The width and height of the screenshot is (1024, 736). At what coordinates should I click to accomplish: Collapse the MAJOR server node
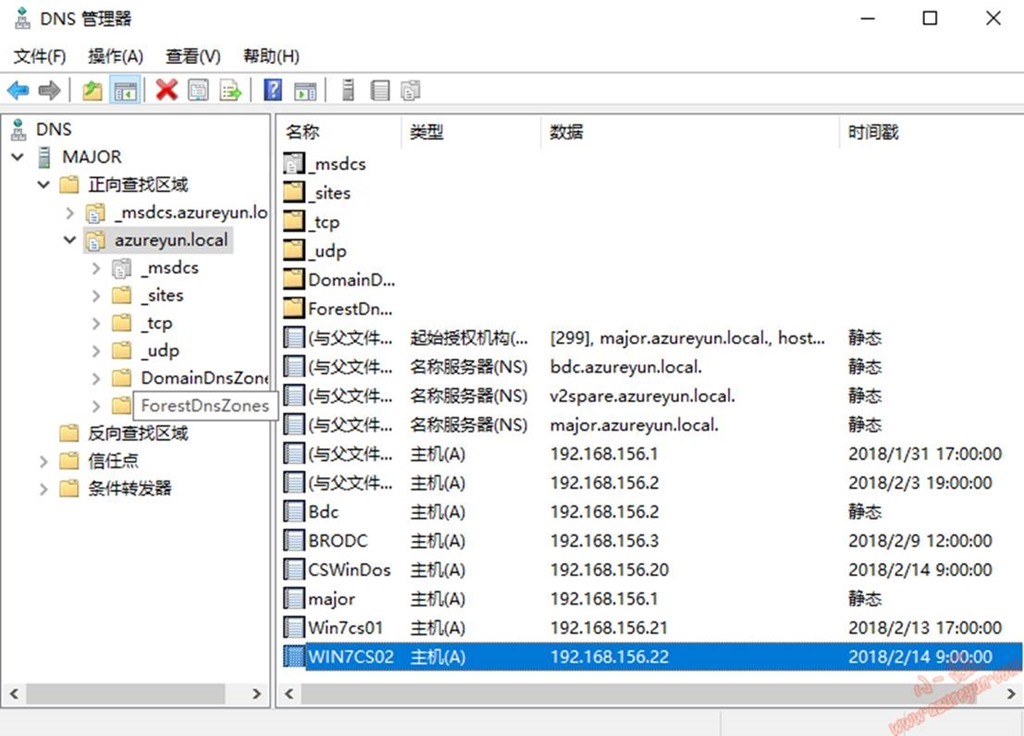coord(18,157)
